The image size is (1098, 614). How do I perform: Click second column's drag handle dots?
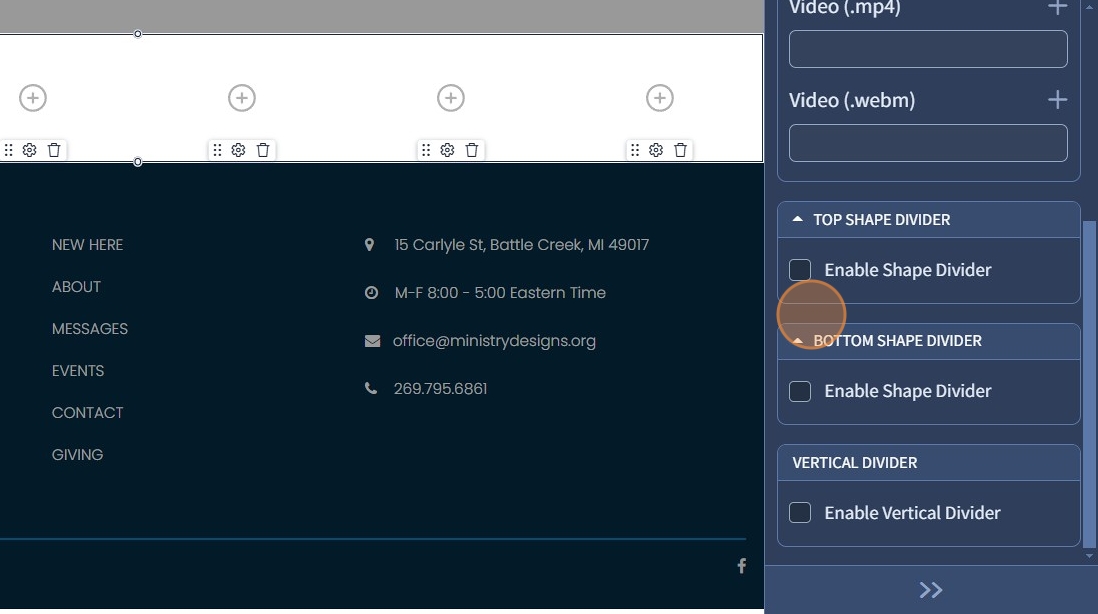(x=217, y=150)
